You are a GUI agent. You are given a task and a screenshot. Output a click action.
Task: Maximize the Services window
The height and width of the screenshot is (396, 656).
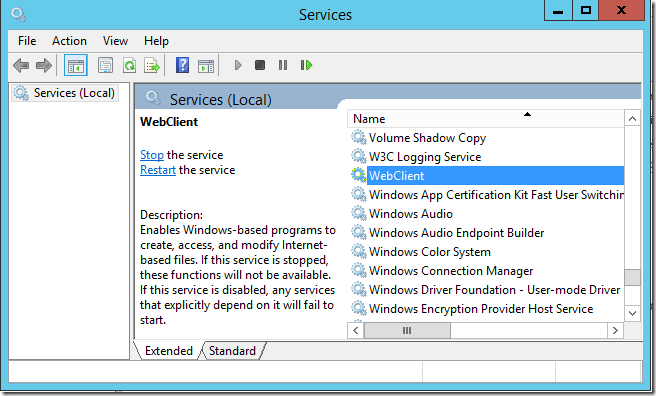pos(585,10)
